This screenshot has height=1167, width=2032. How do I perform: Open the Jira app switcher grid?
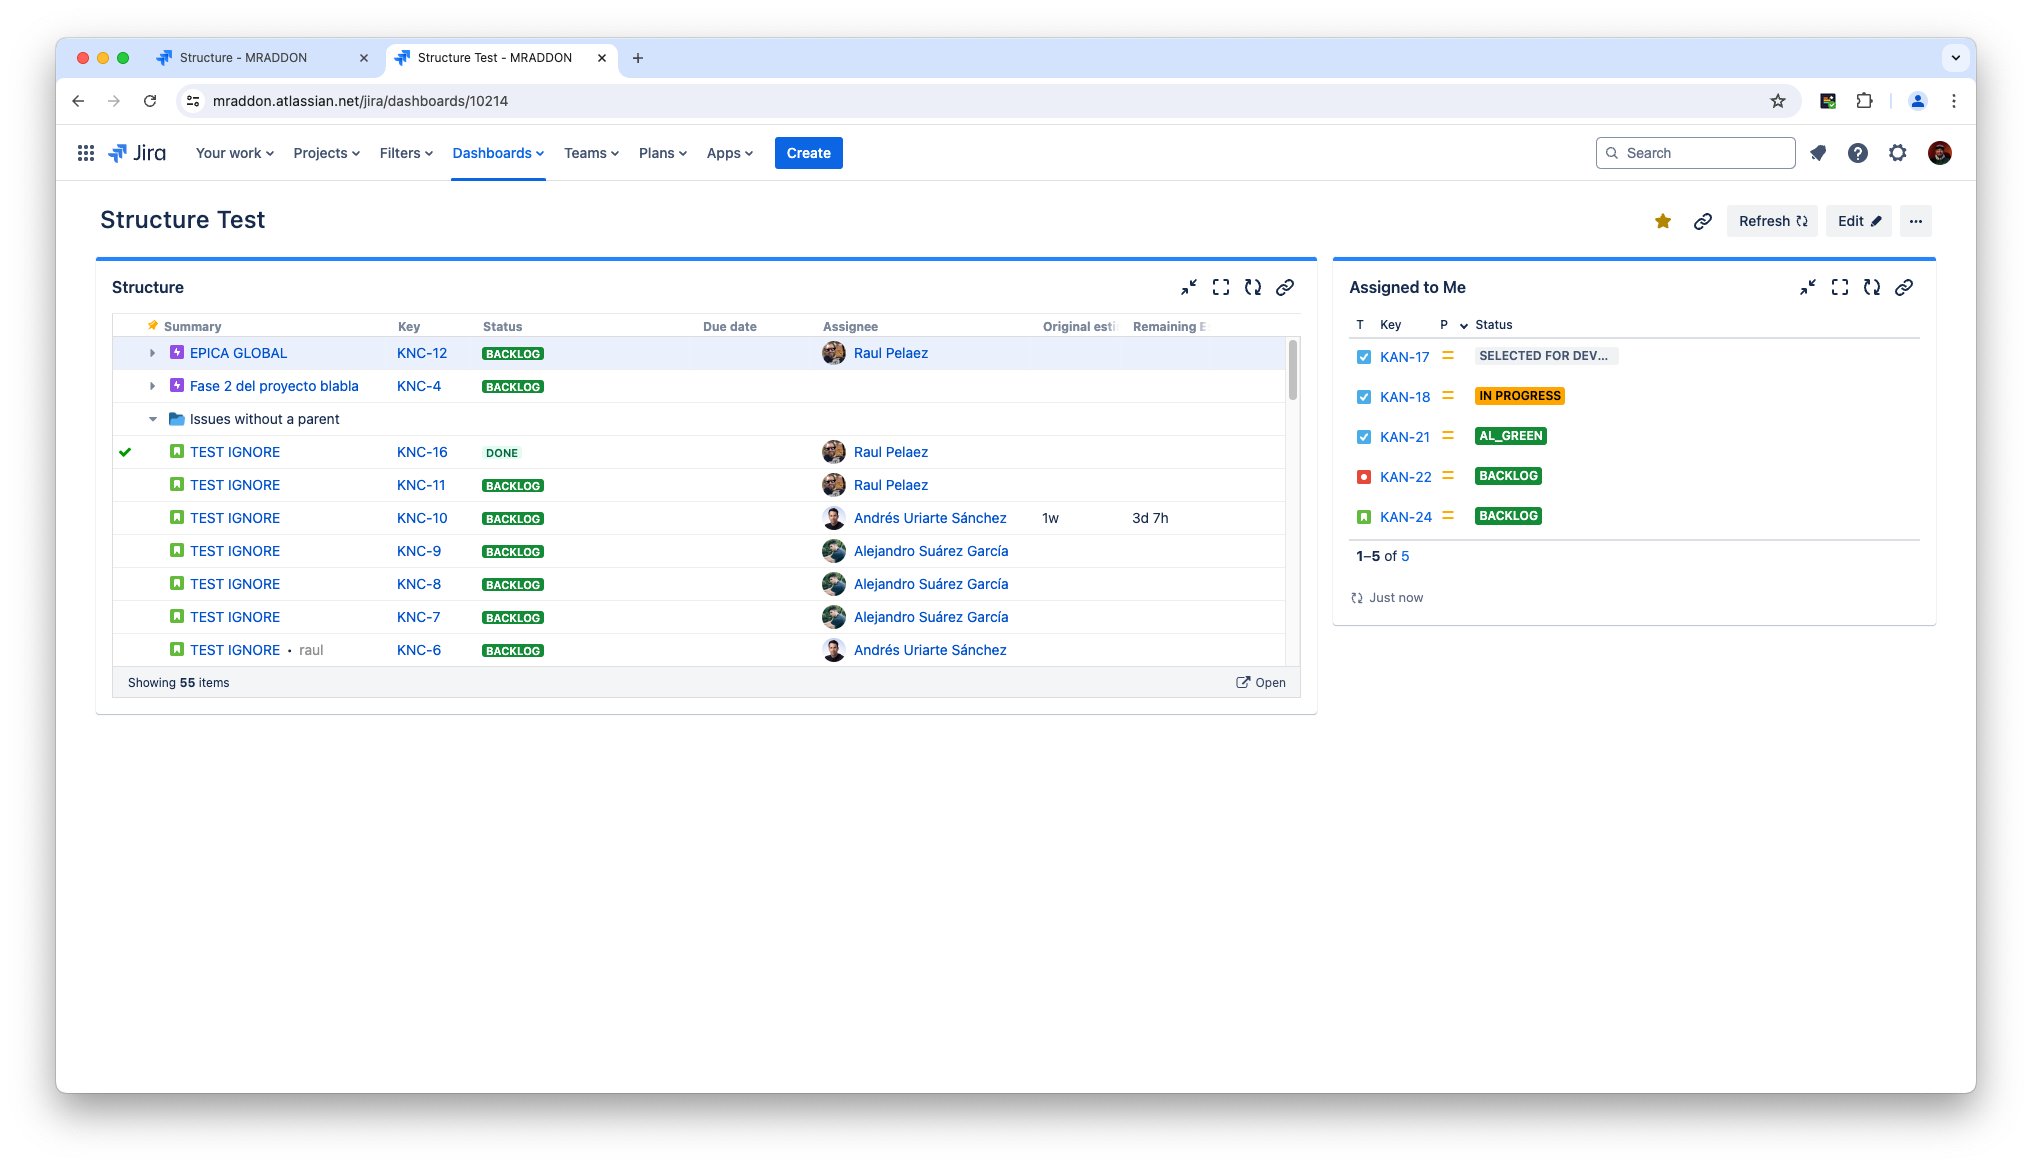(x=86, y=153)
